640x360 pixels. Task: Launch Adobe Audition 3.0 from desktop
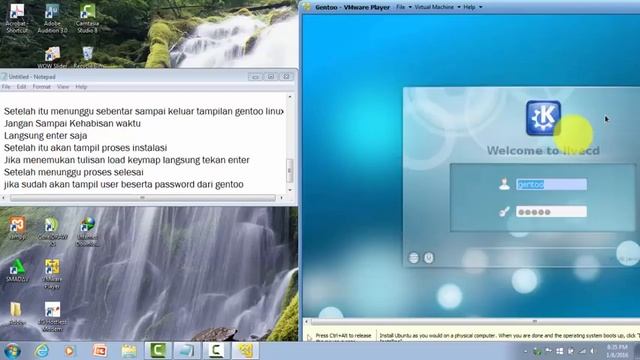(52, 18)
